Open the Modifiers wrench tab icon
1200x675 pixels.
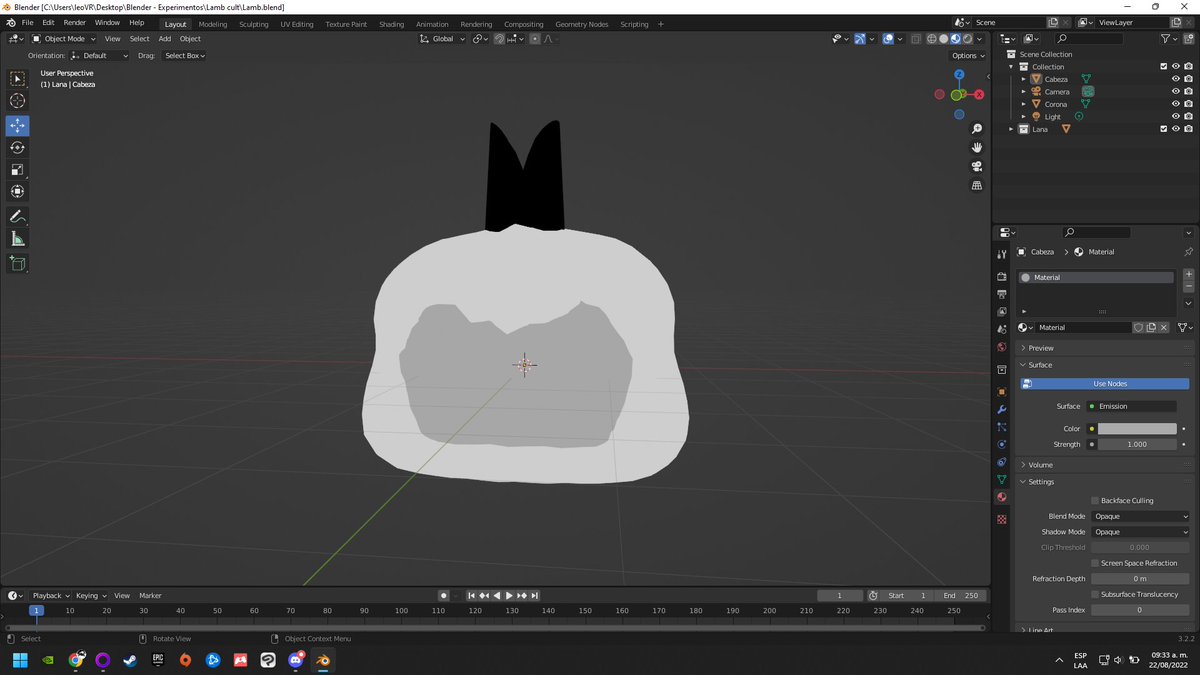click(x=1002, y=410)
